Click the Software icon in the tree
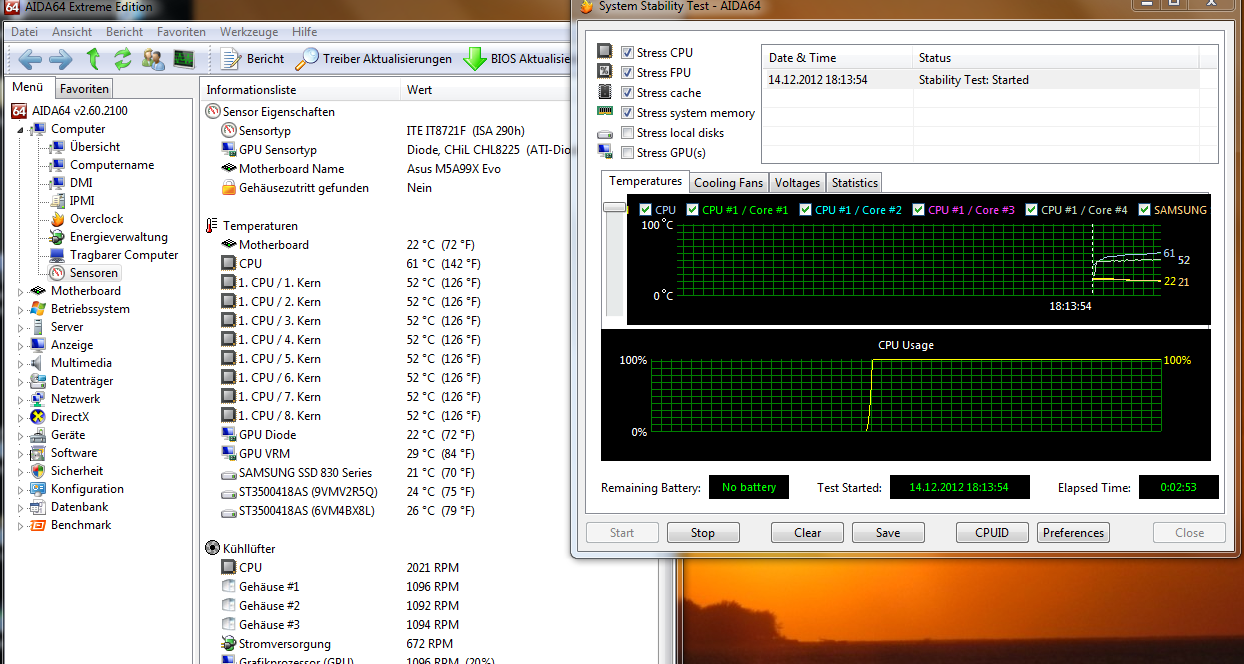Image resolution: width=1244 pixels, height=664 pixels. [39, 453]
